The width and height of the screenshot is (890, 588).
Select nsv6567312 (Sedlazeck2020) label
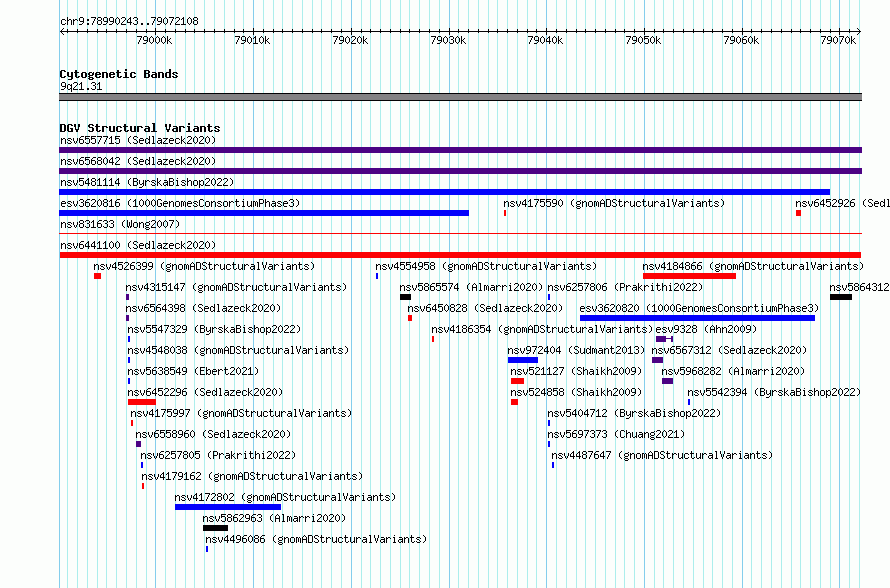tap(729, 350)
